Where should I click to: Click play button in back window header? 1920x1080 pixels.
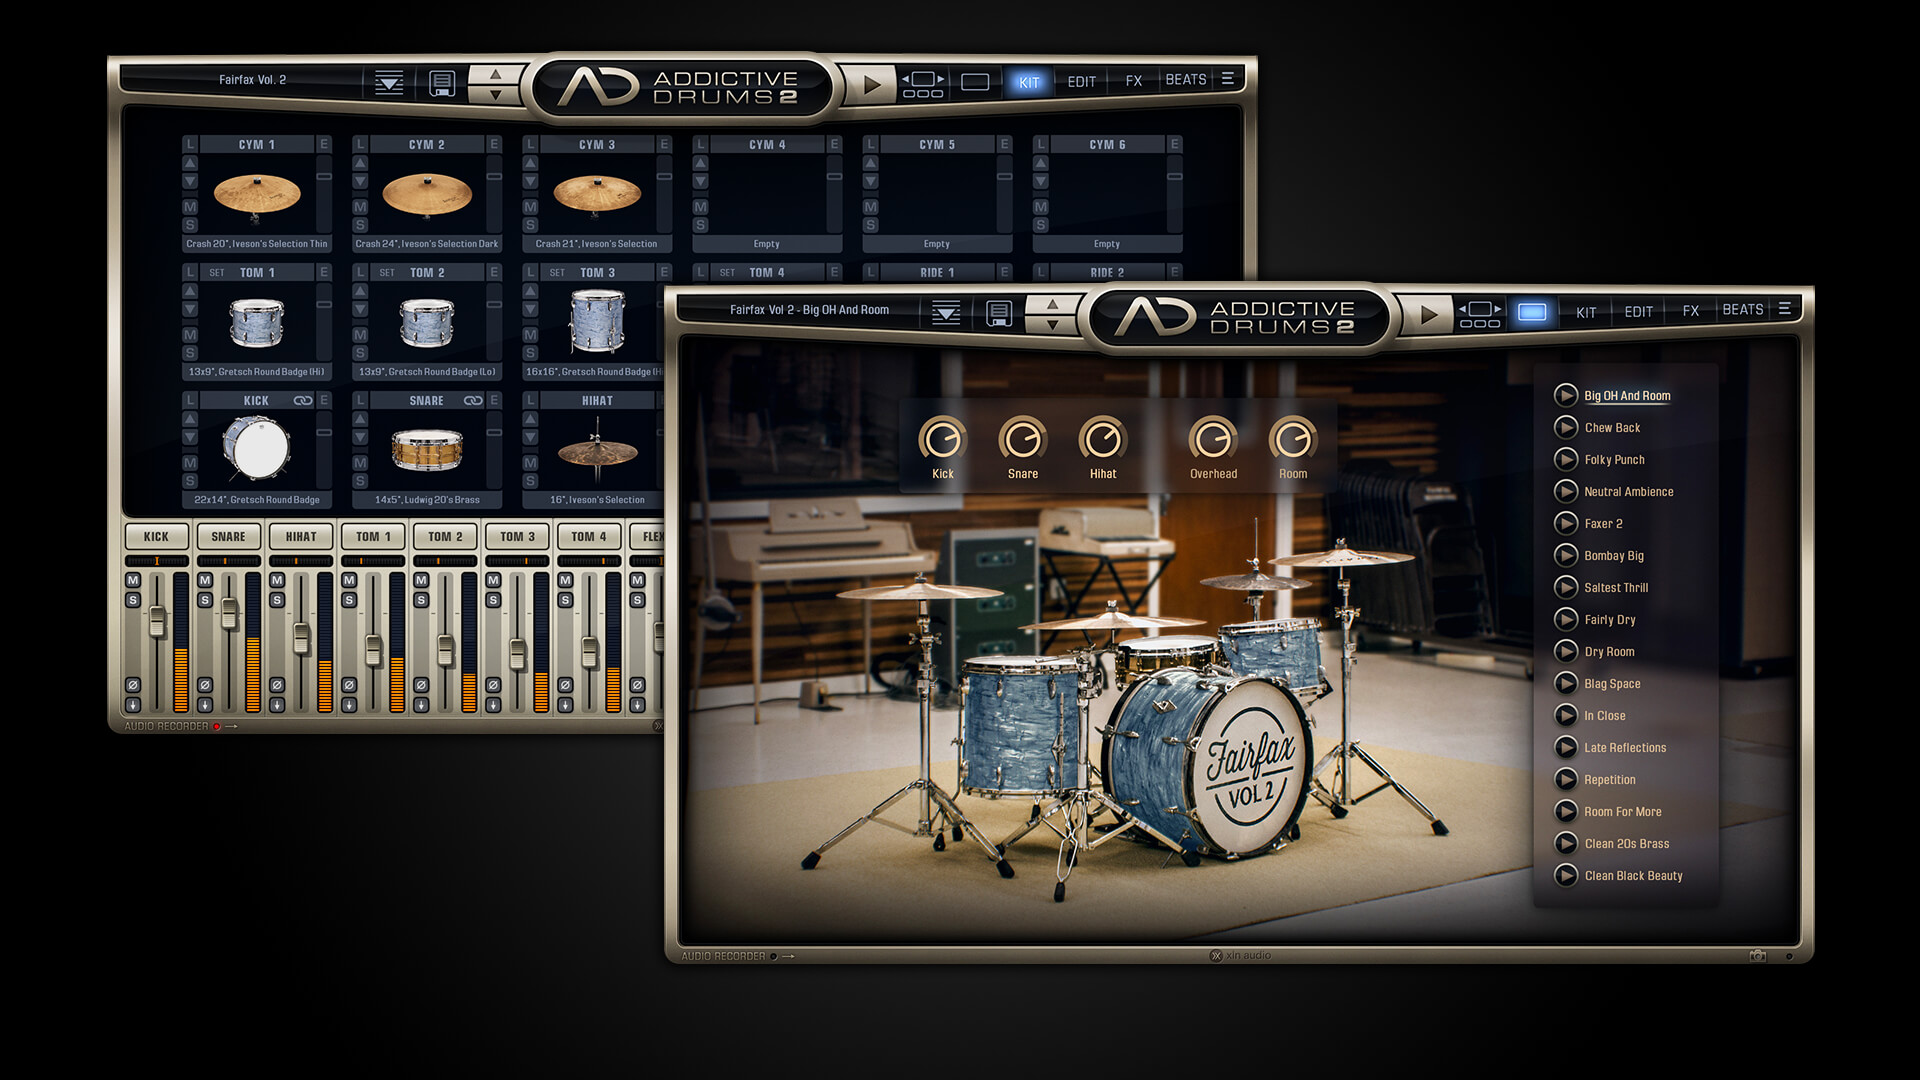[x=872, y=85]
